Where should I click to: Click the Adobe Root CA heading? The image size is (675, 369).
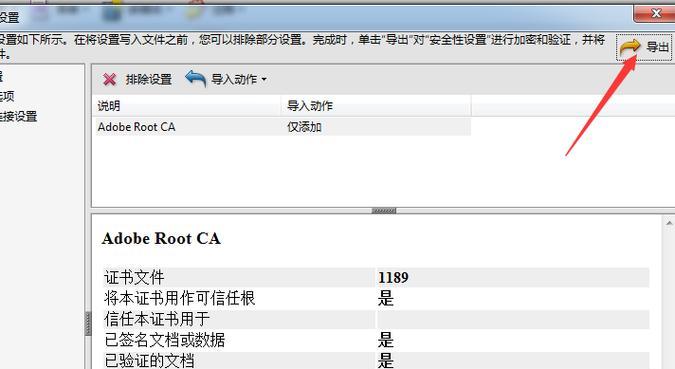coord(161,239)
